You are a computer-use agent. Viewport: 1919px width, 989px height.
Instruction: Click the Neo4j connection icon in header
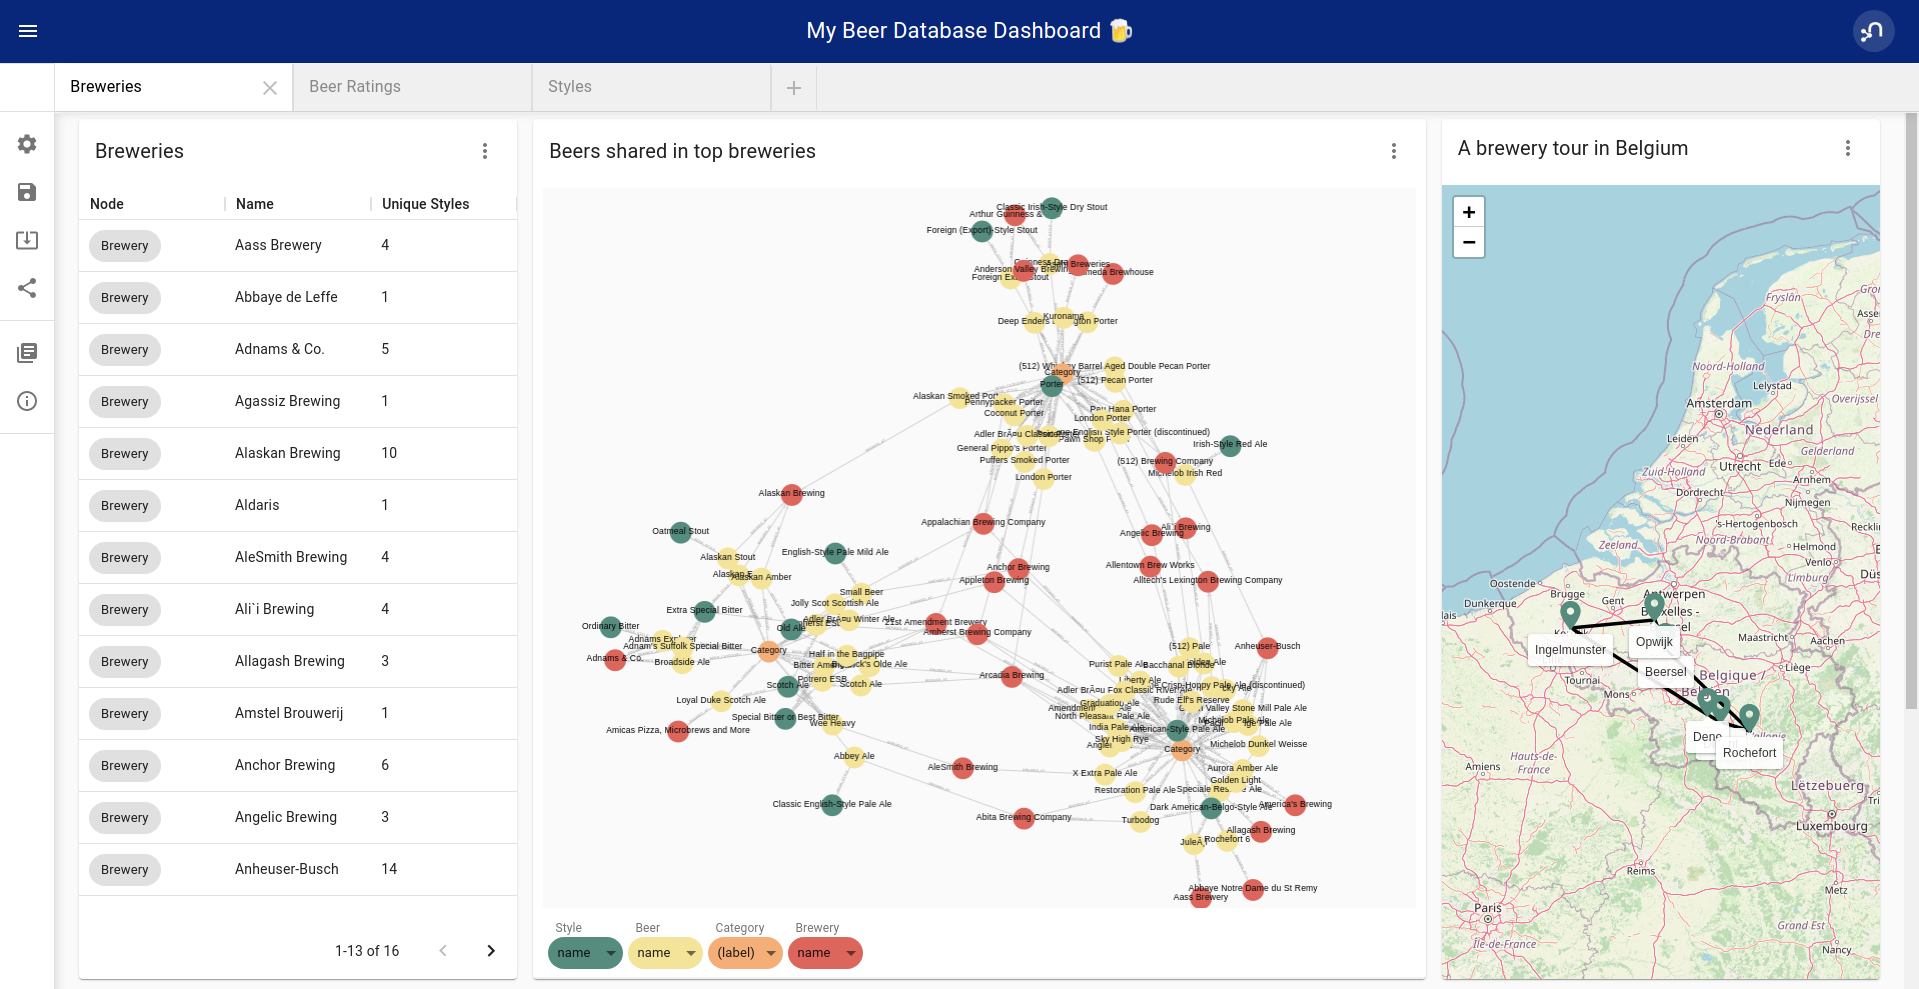tap(1873, 31)
